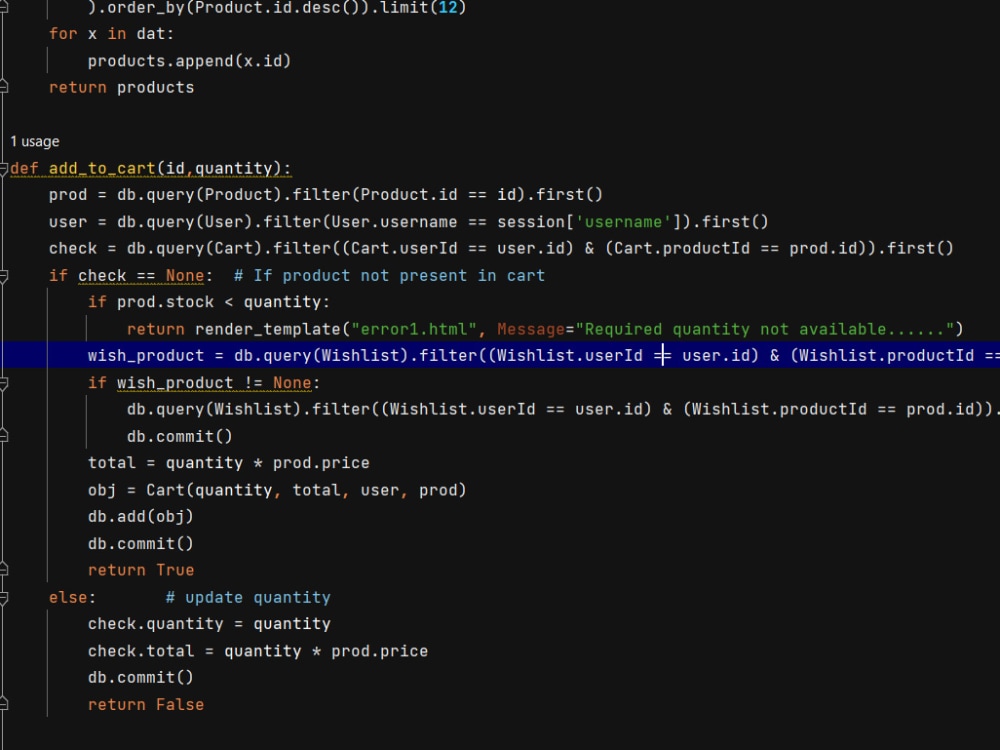The height and width of the screenshot is (750, 1000).
Task: Click db.commit() below the check.total line
Action: pos(140,677)
